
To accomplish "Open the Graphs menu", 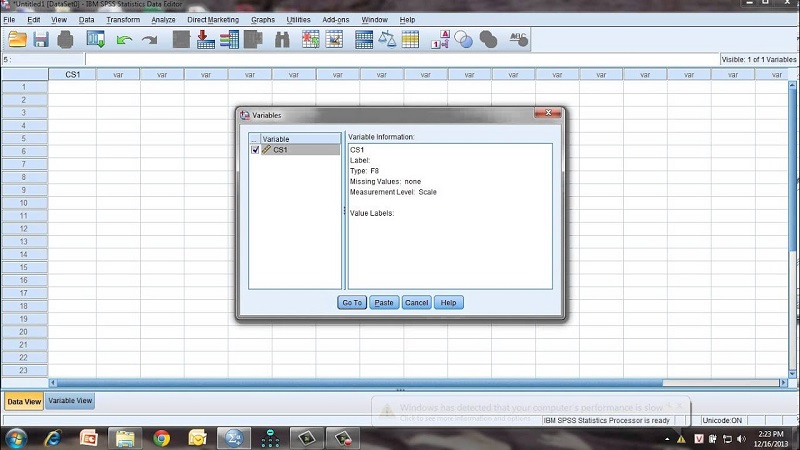I will click(263, 19).
